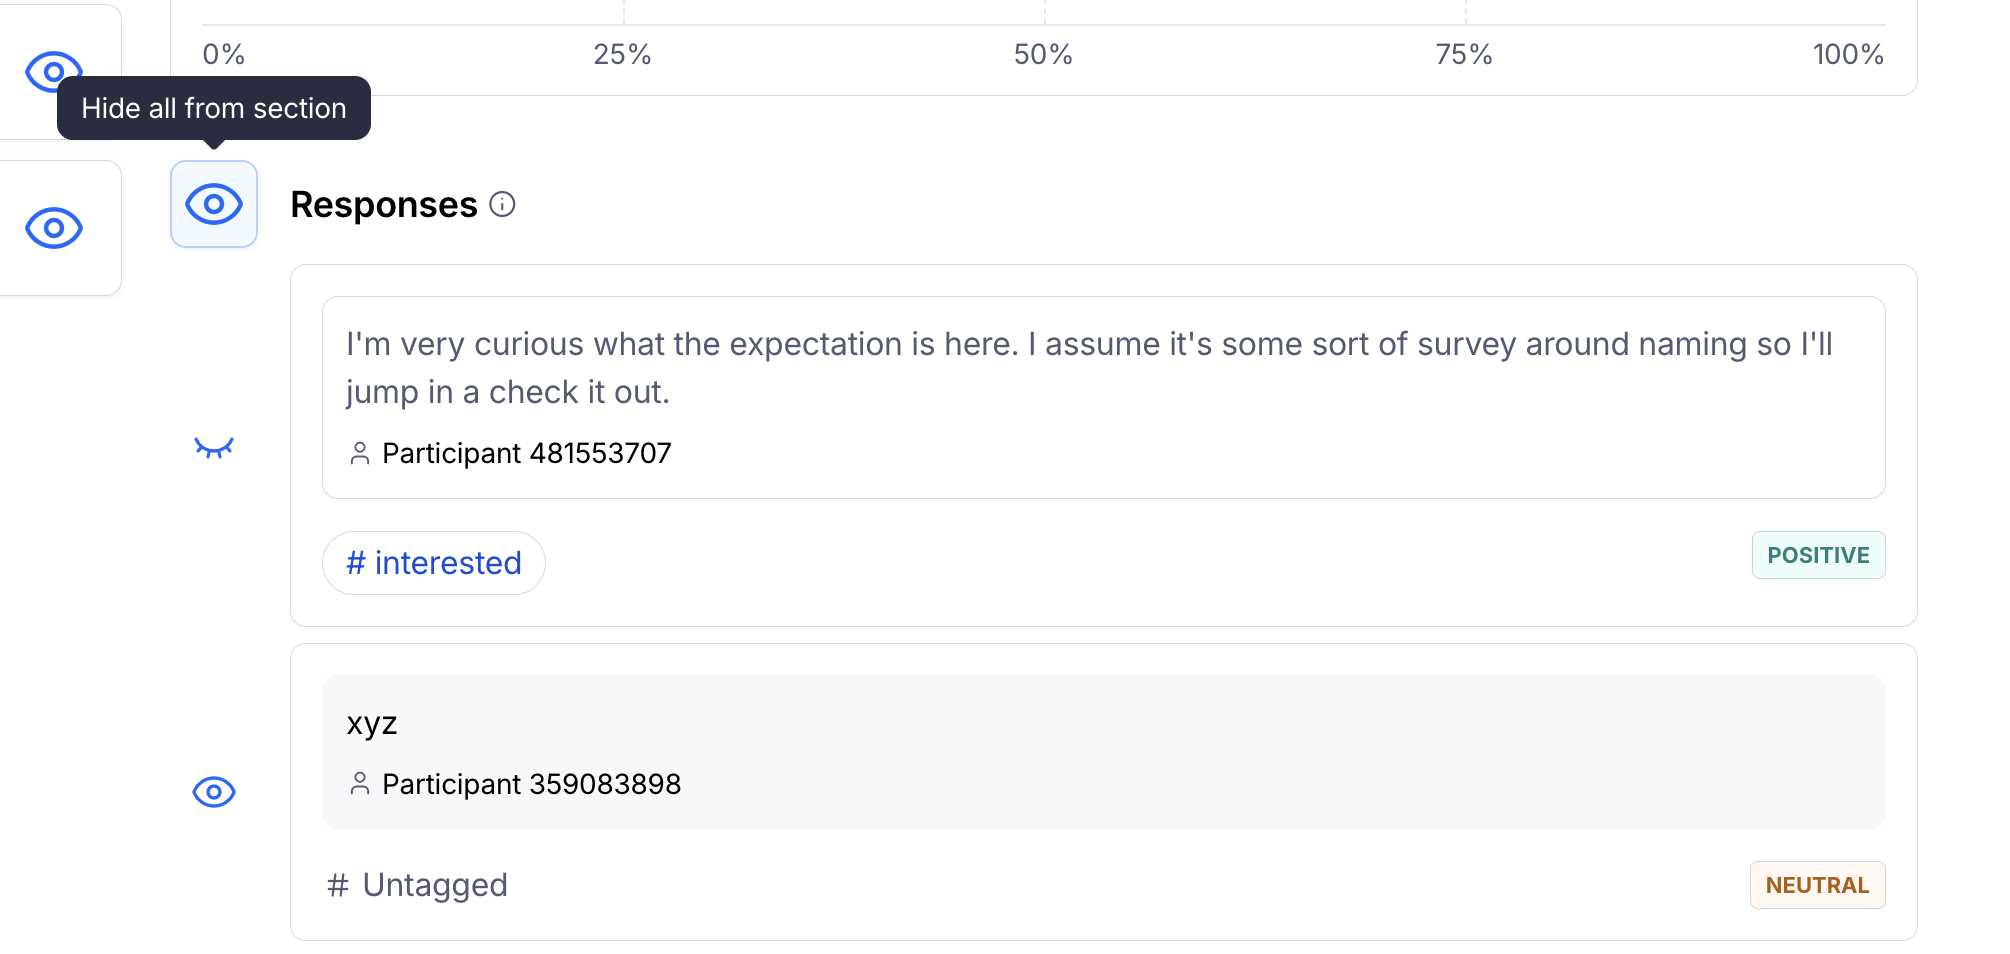Select the 'xyz' response text
Viewport: 2010px width, 954px height.
(372, 723)
